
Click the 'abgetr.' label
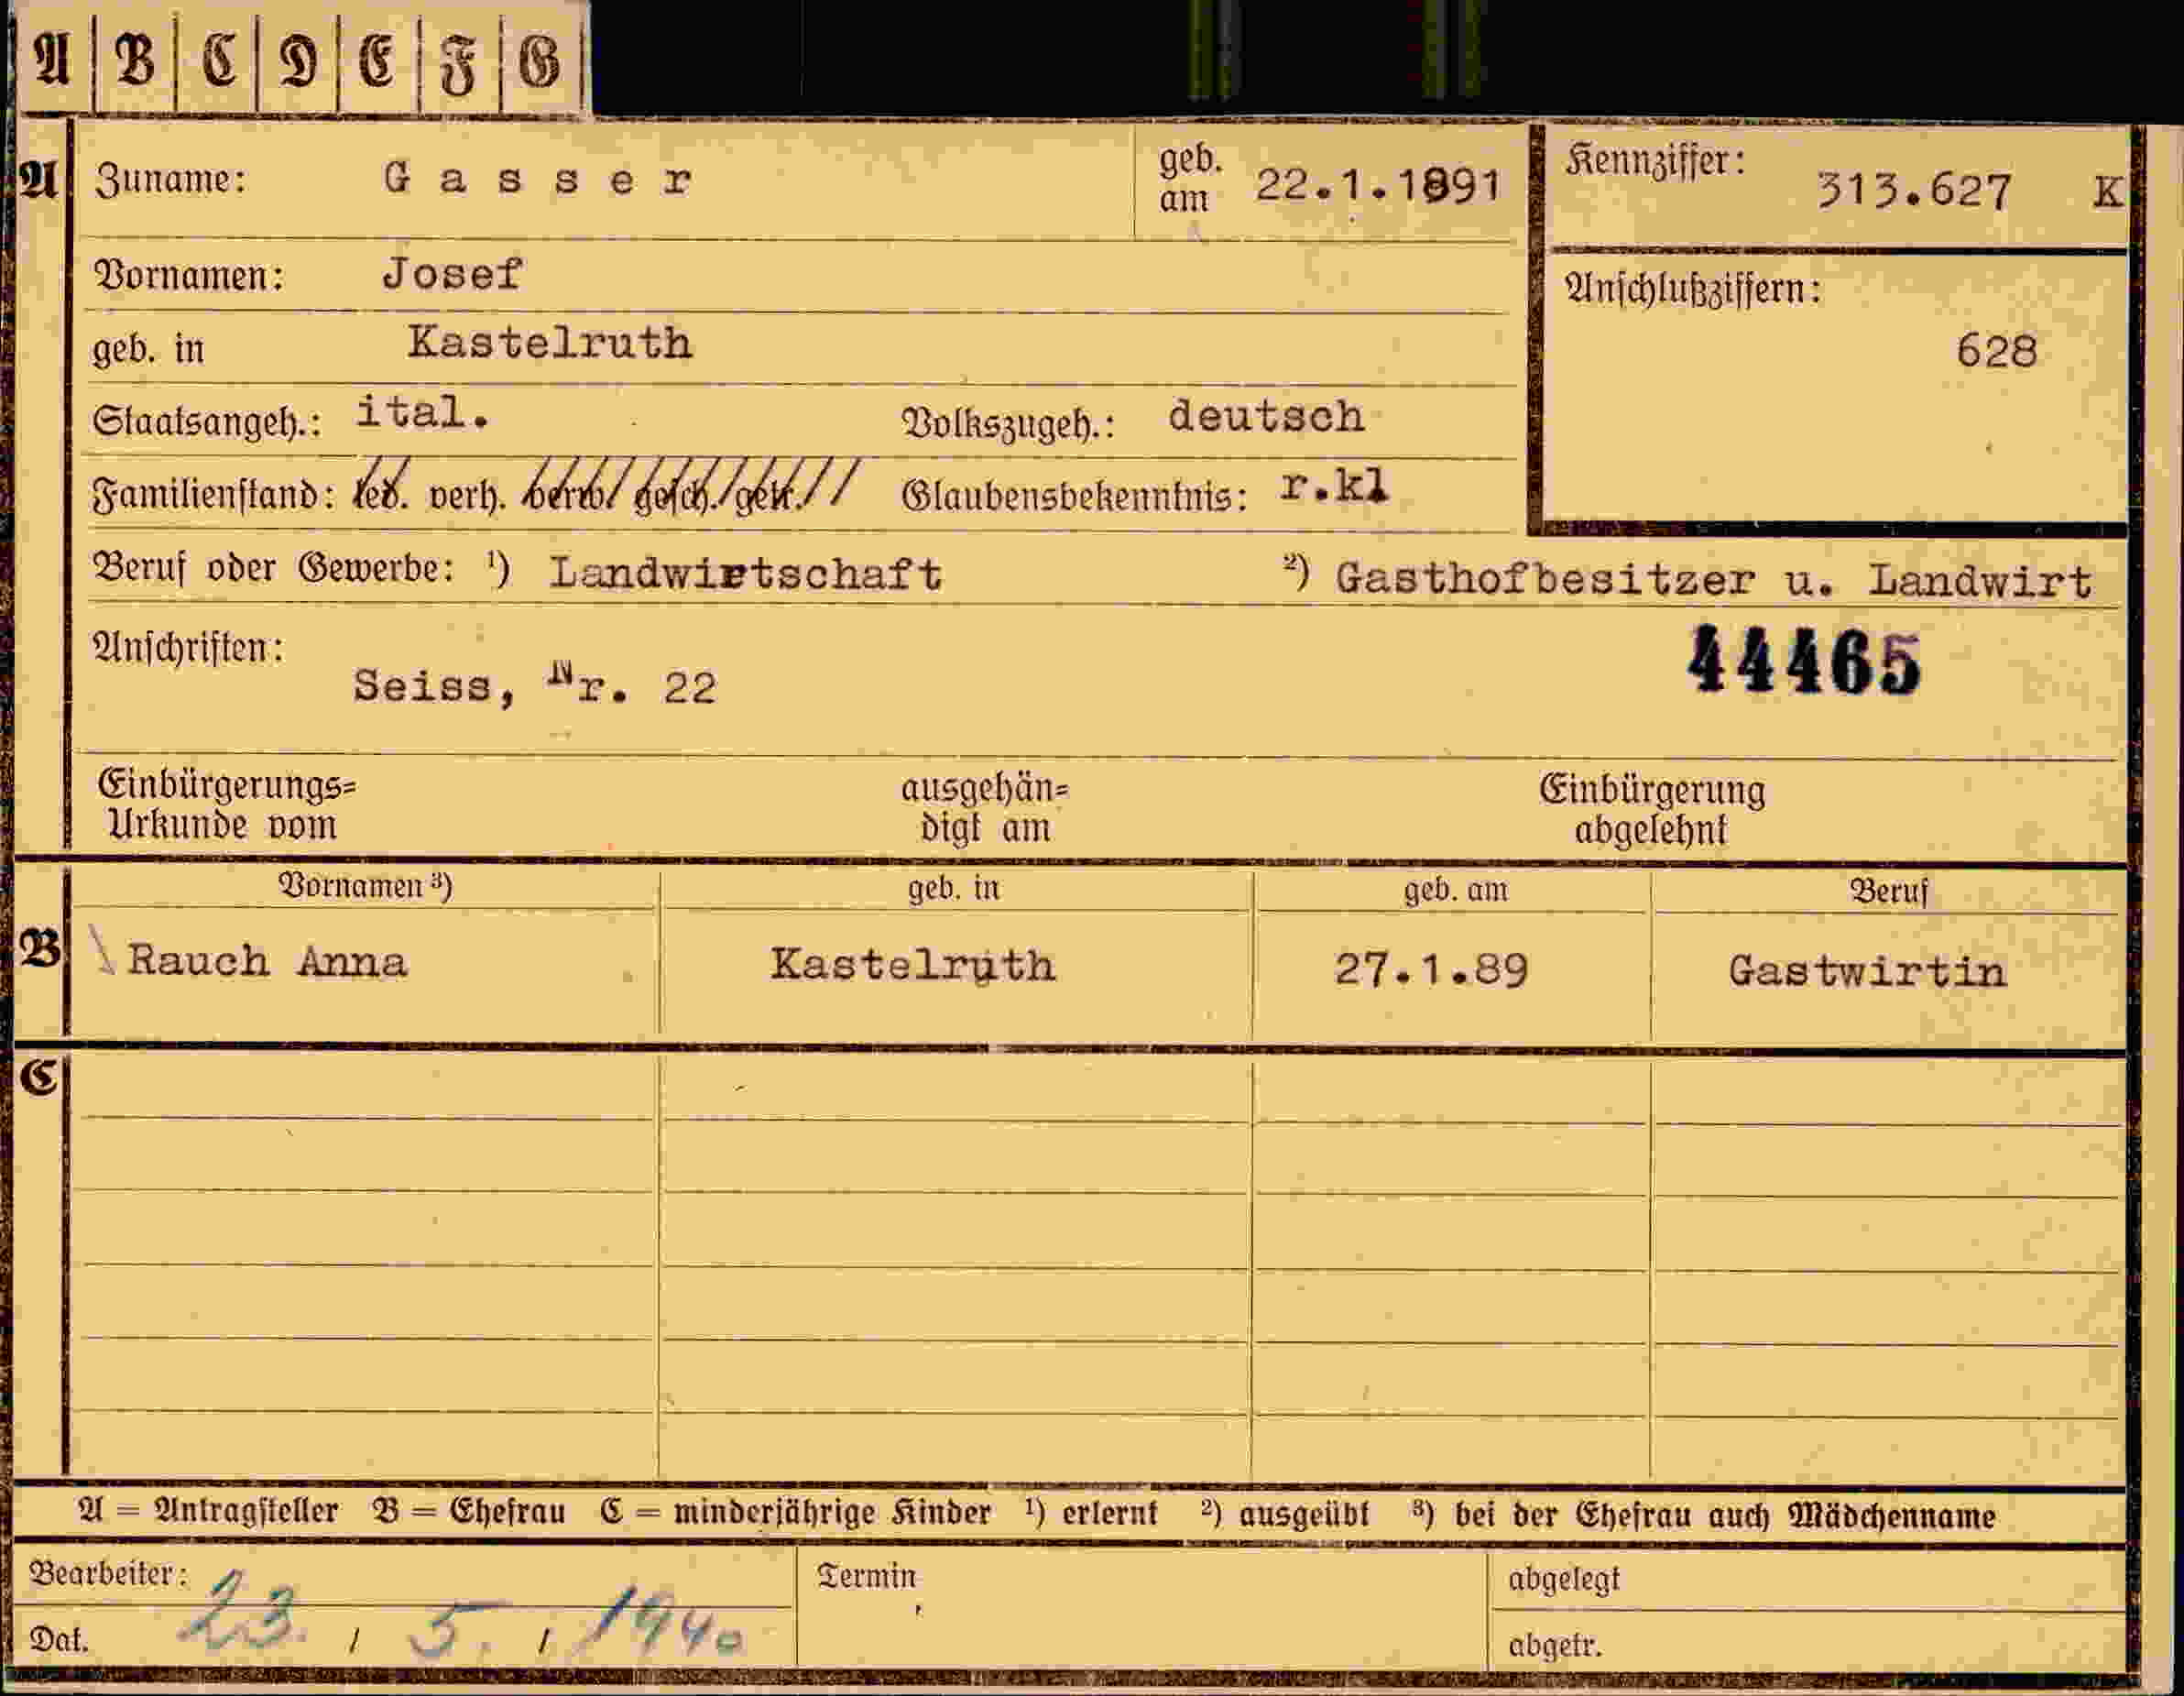tap(1555, 1645)
